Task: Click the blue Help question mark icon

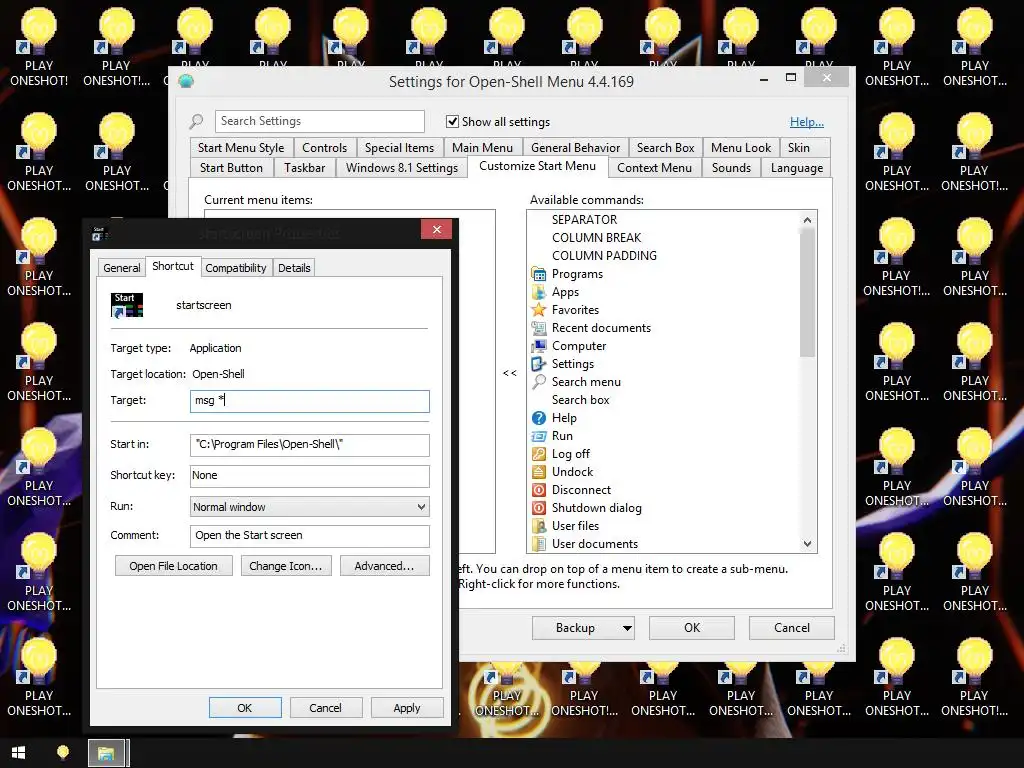Action: pos(539,418)
